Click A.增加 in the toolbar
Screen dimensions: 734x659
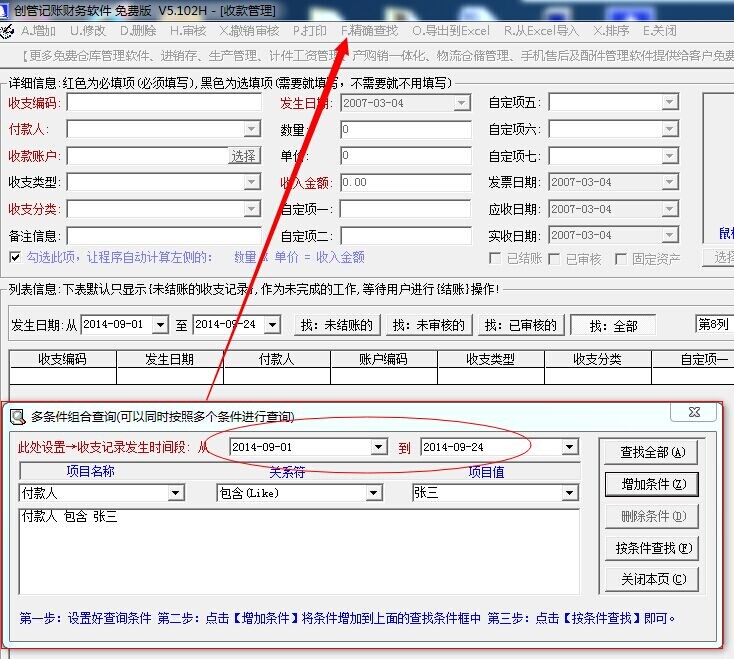[x=38, y=31]
